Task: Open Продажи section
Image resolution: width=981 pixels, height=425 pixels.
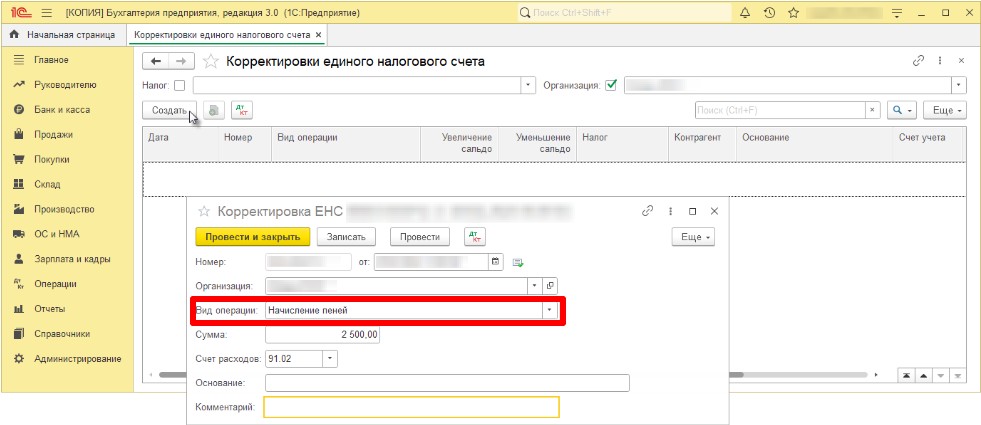Action: click(x=53, y=135)
